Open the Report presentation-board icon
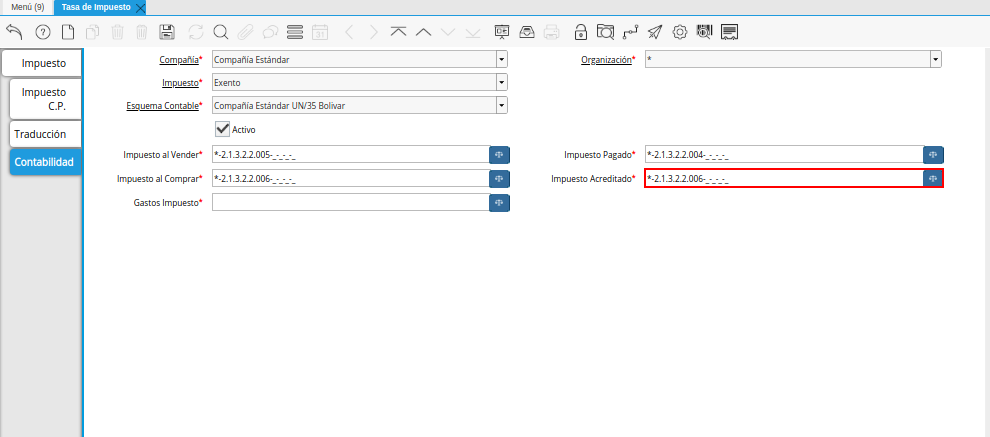Image resolution: width=990 pixels, height=437 pixels. coord(502,32)
